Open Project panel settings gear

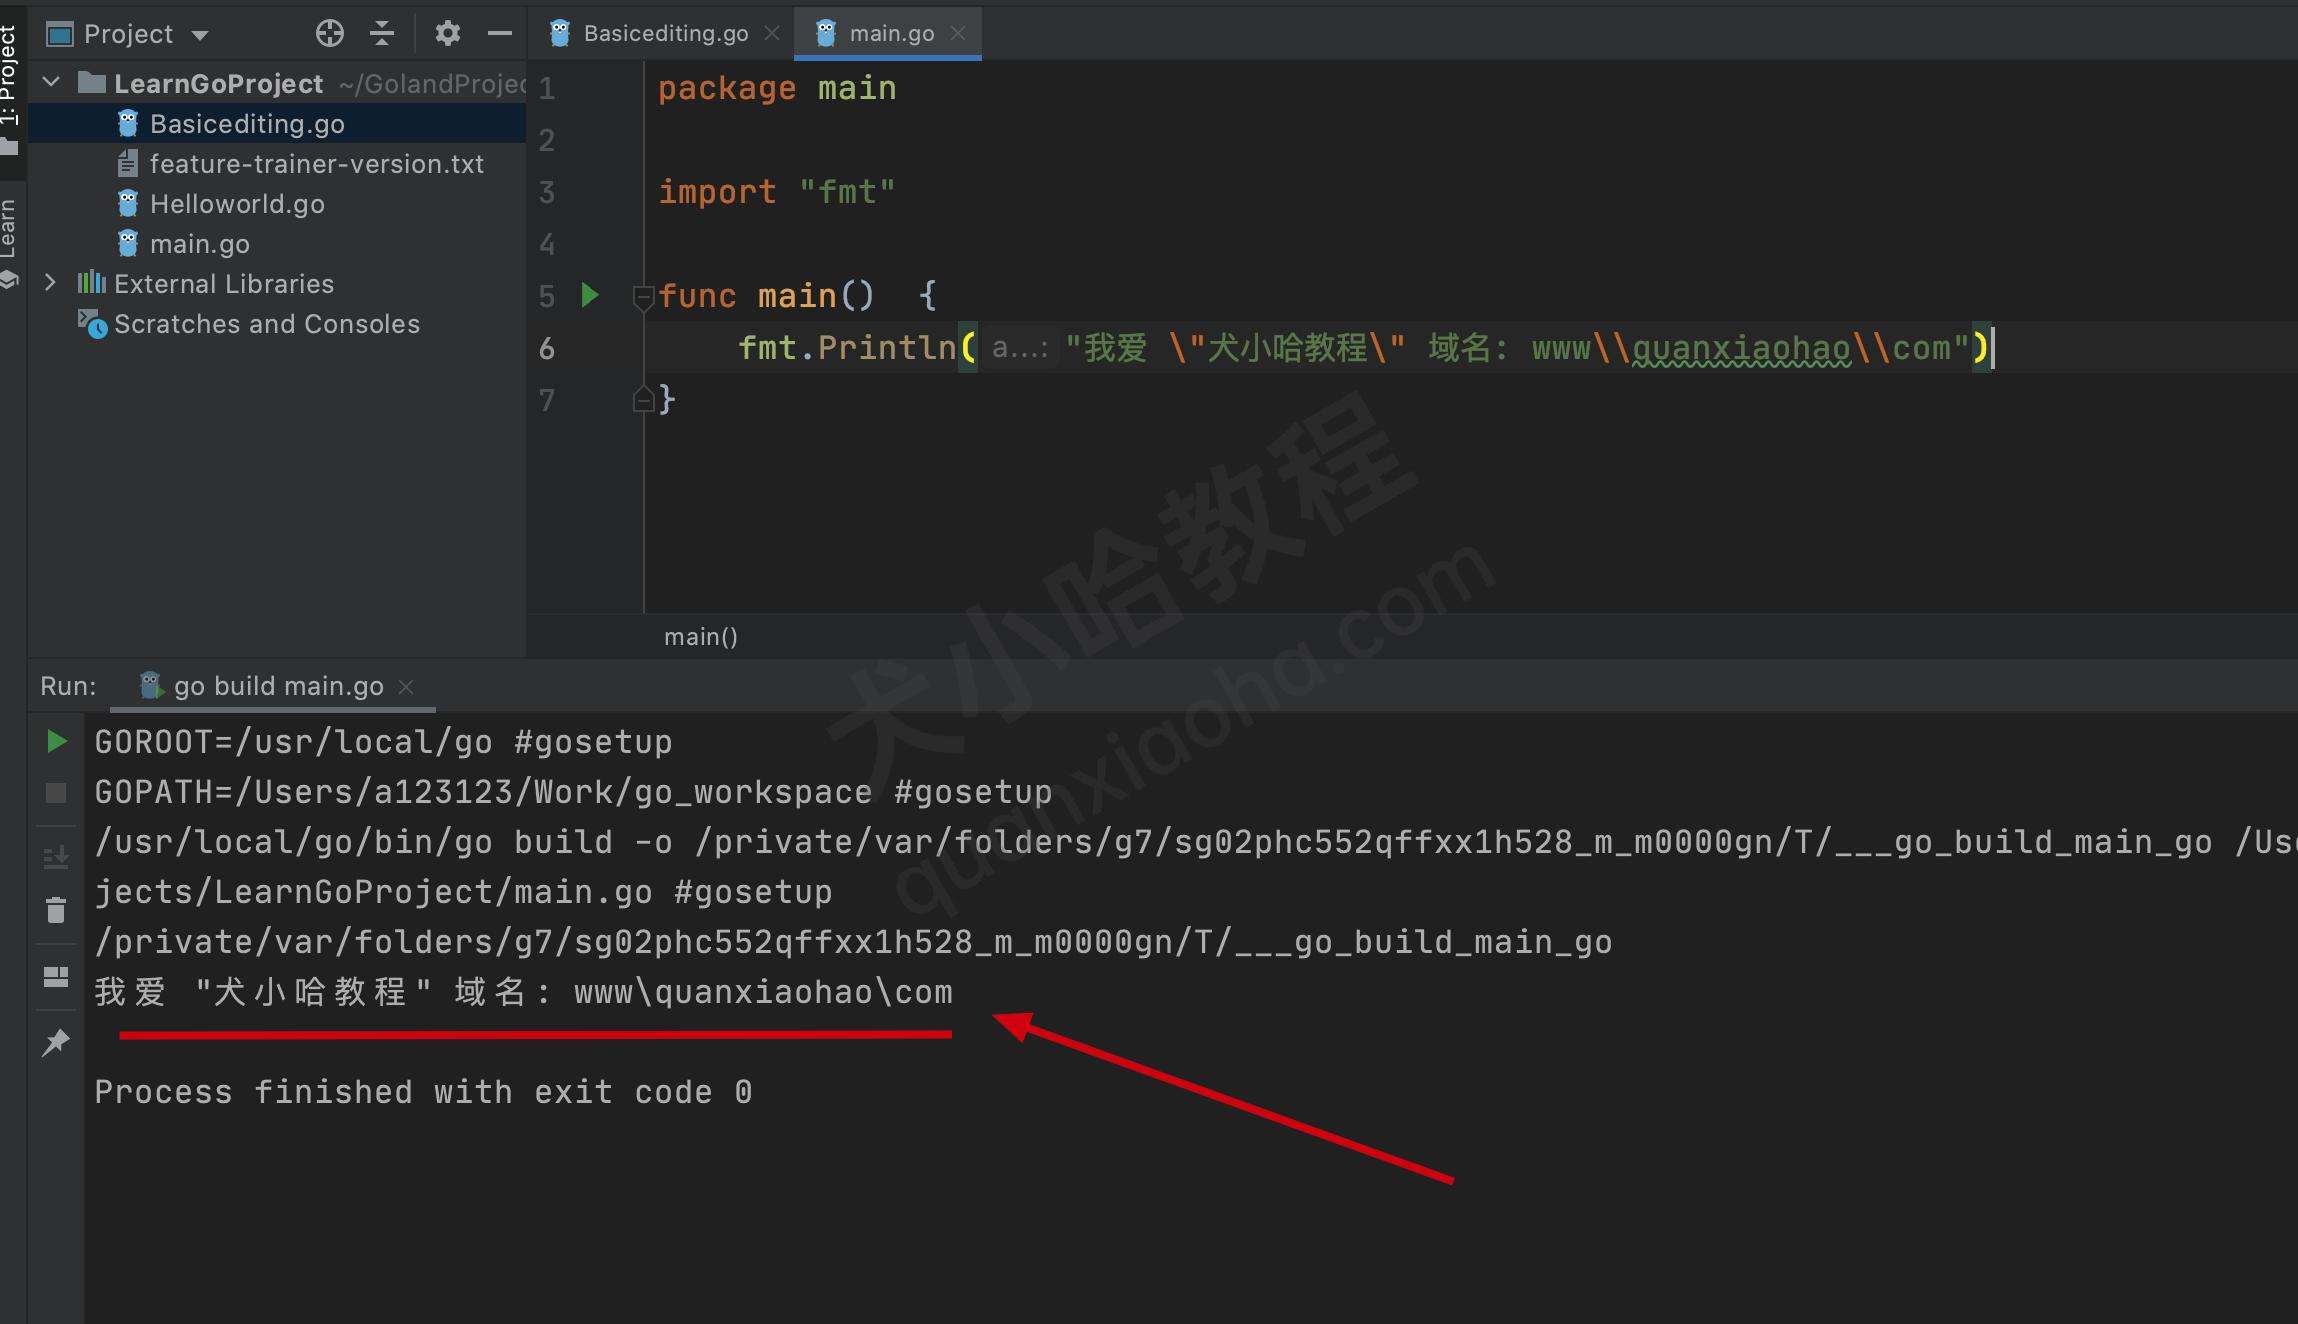point(447,34)
